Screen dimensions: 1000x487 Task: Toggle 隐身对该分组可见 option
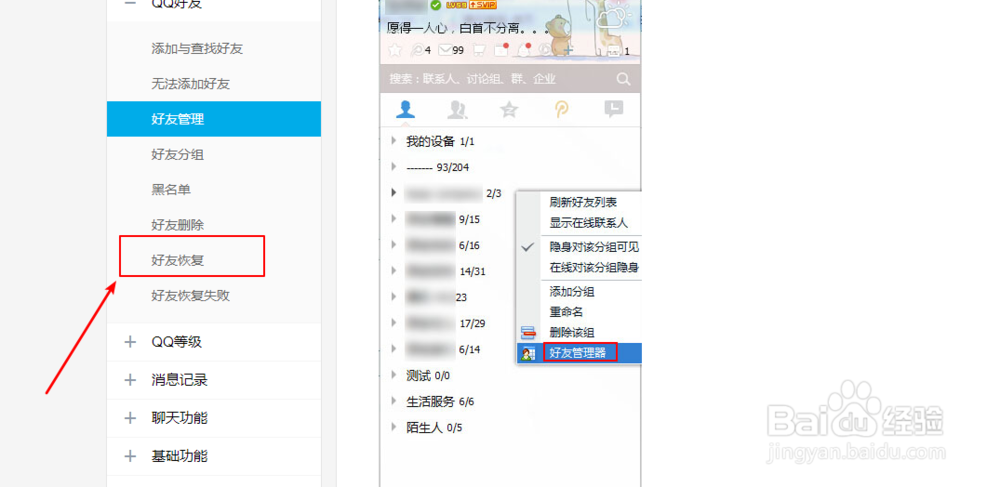[x=579, y=247]
